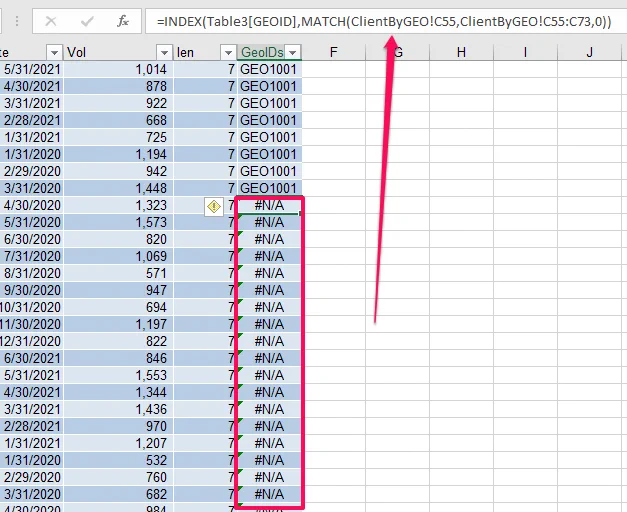
Task: Select Vol cell with value 1,014
Action: point(118,70)
